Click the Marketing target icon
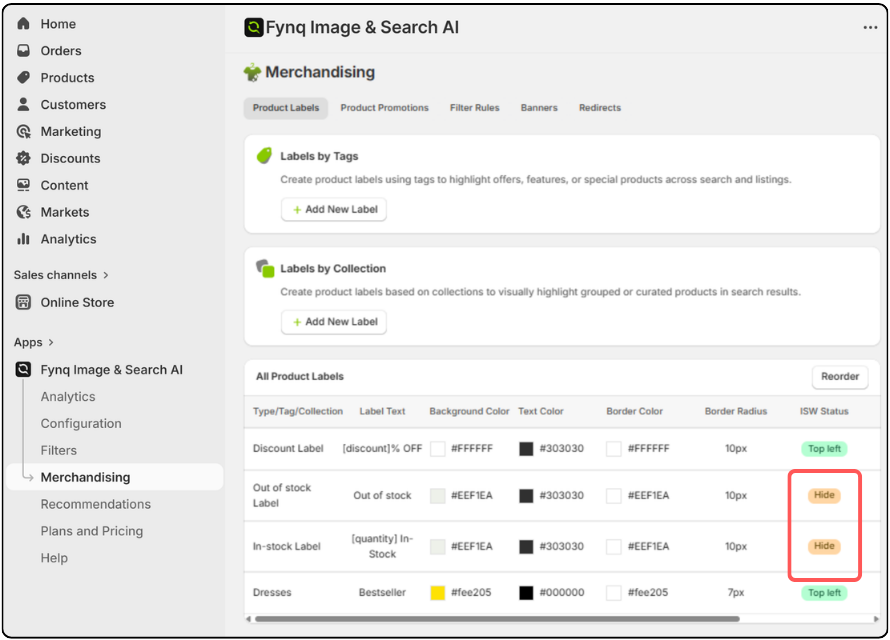 (23, 132)
